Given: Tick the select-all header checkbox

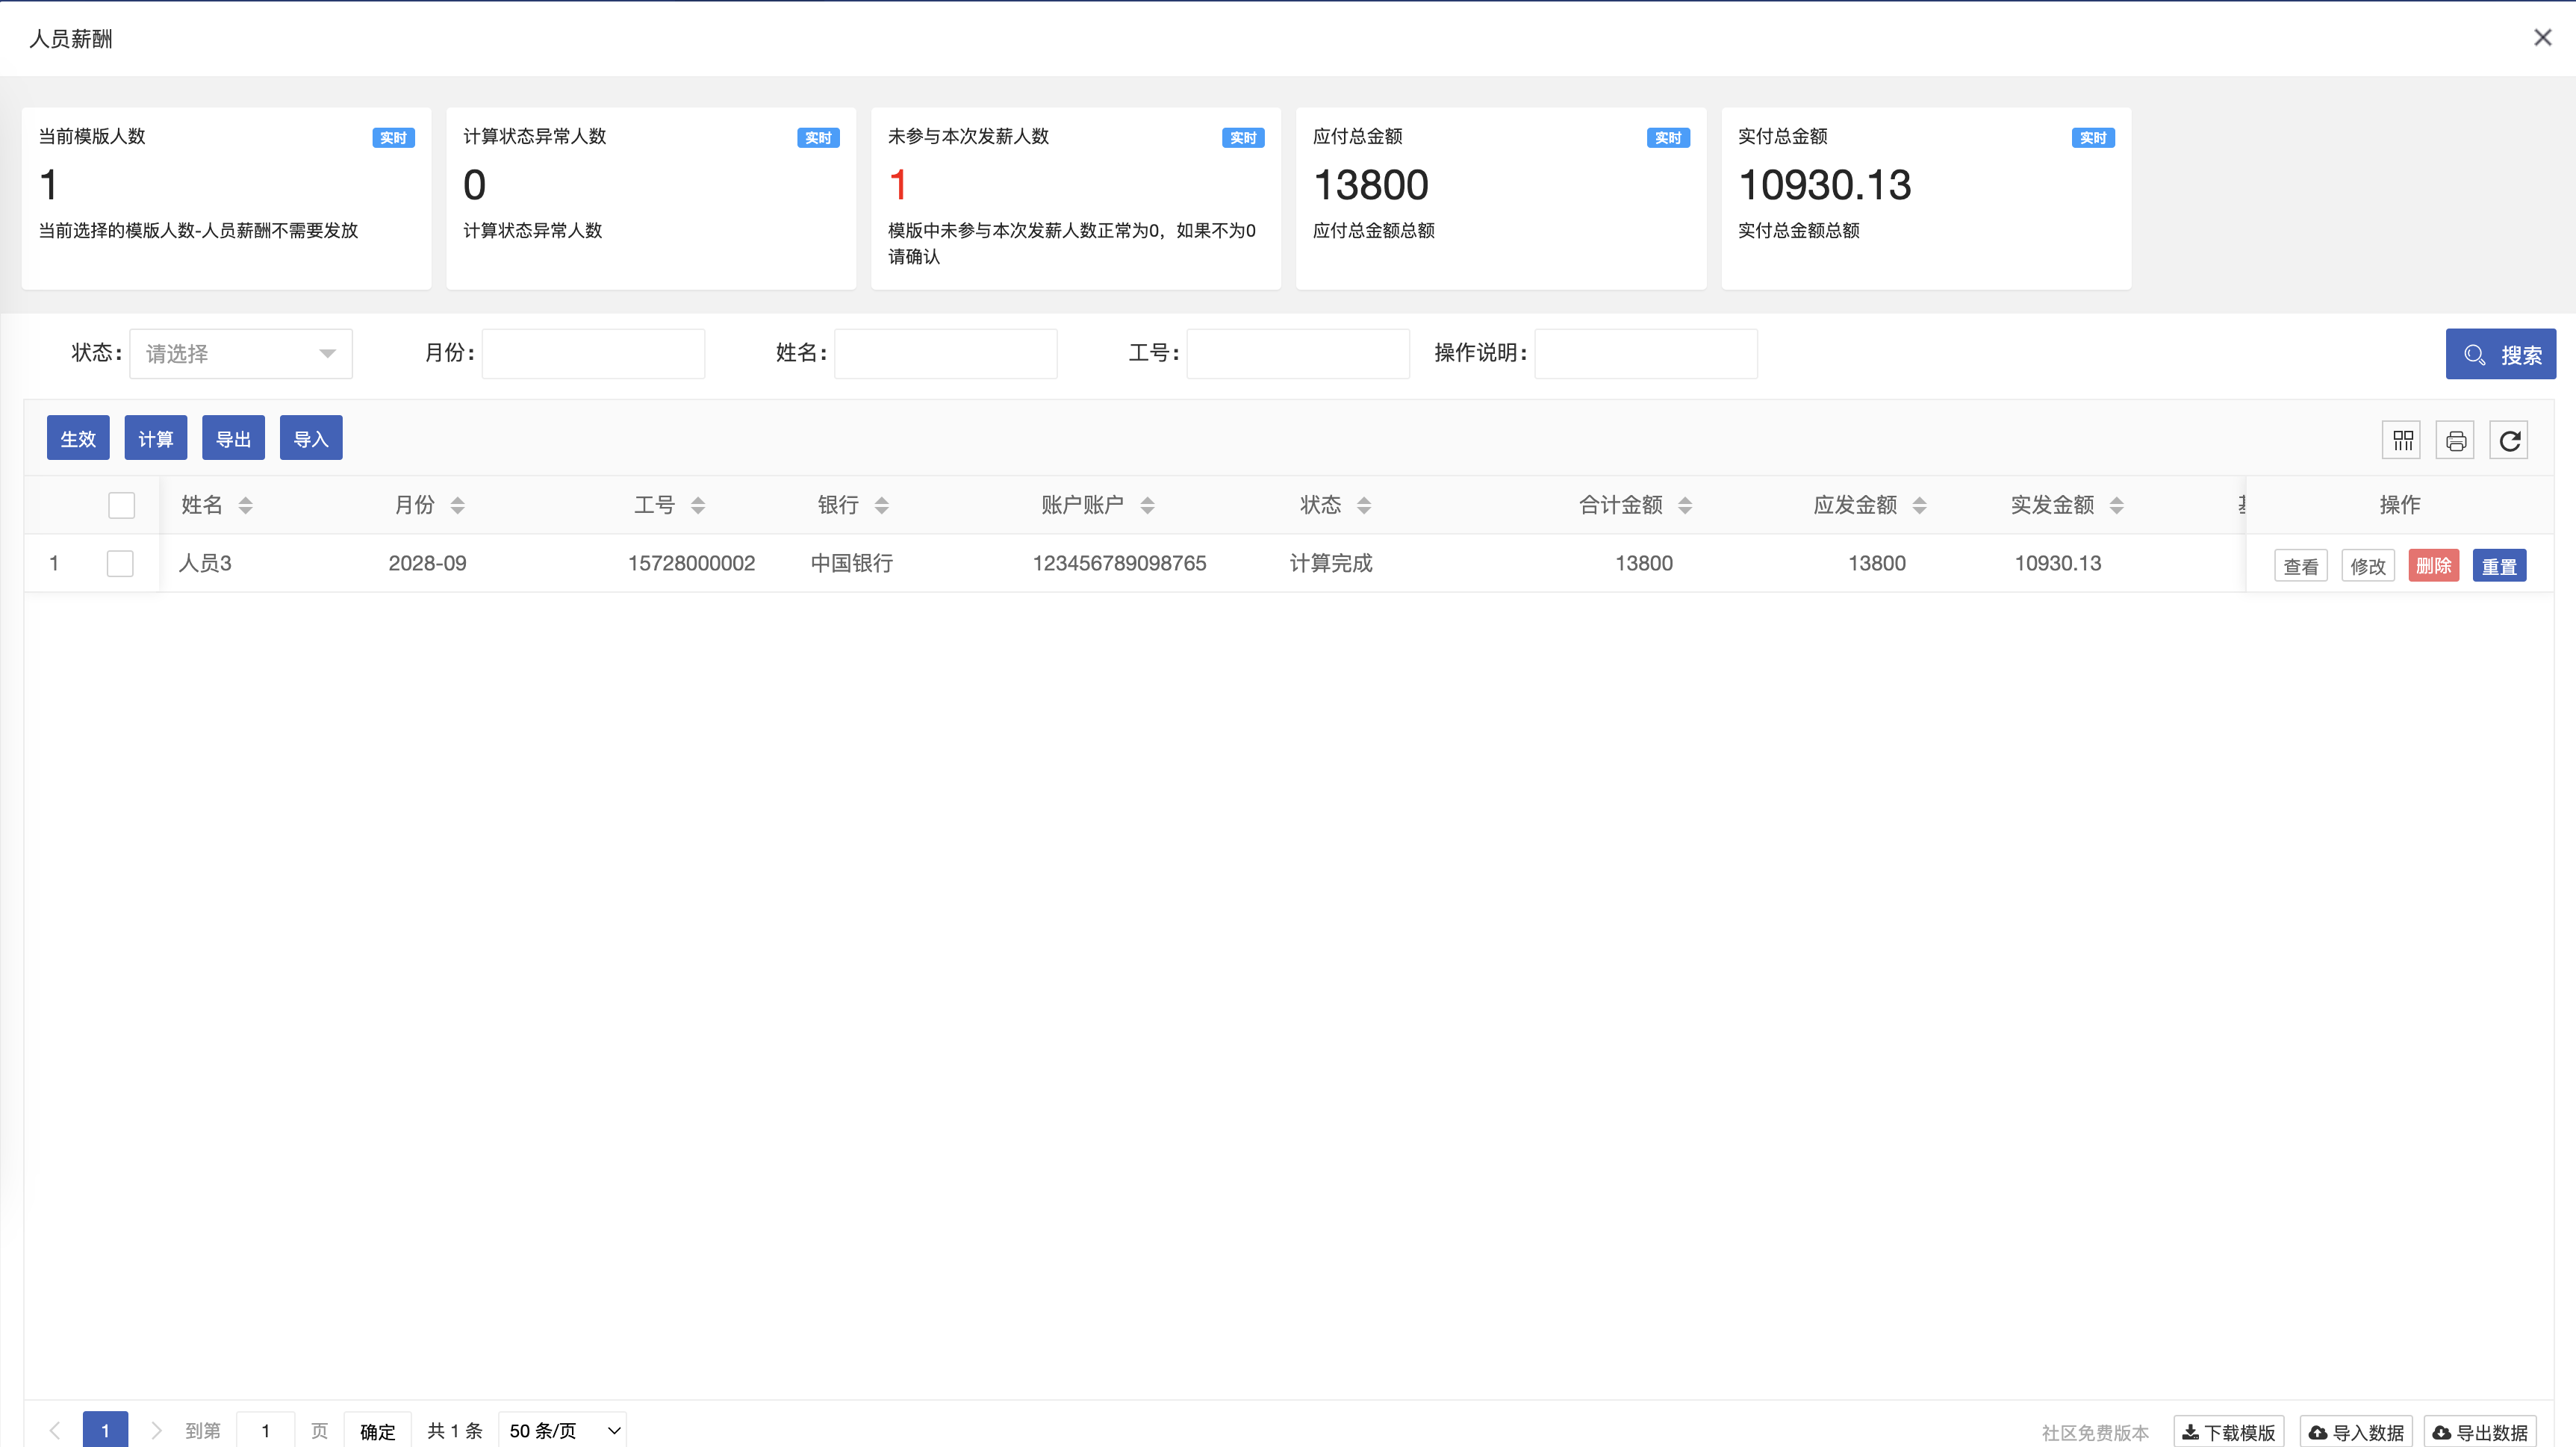Looking at the screenshot, I should pos(121,506).
